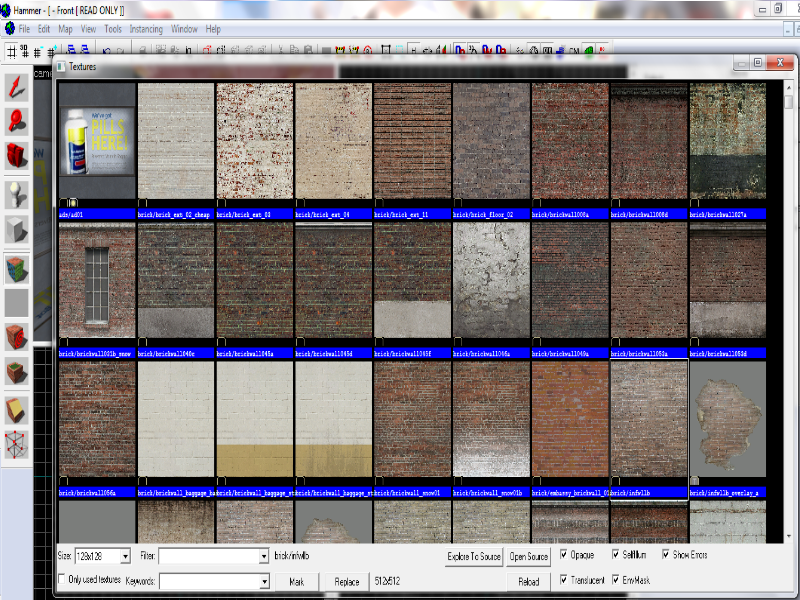Select the Magnify tool icon
This screenshot has height=600, width=800.
point(16,121)
